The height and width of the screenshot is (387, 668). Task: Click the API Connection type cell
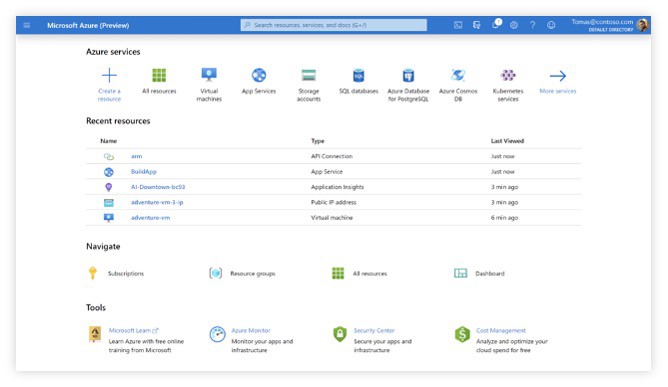pyautogui.click(x=331, y=156)
